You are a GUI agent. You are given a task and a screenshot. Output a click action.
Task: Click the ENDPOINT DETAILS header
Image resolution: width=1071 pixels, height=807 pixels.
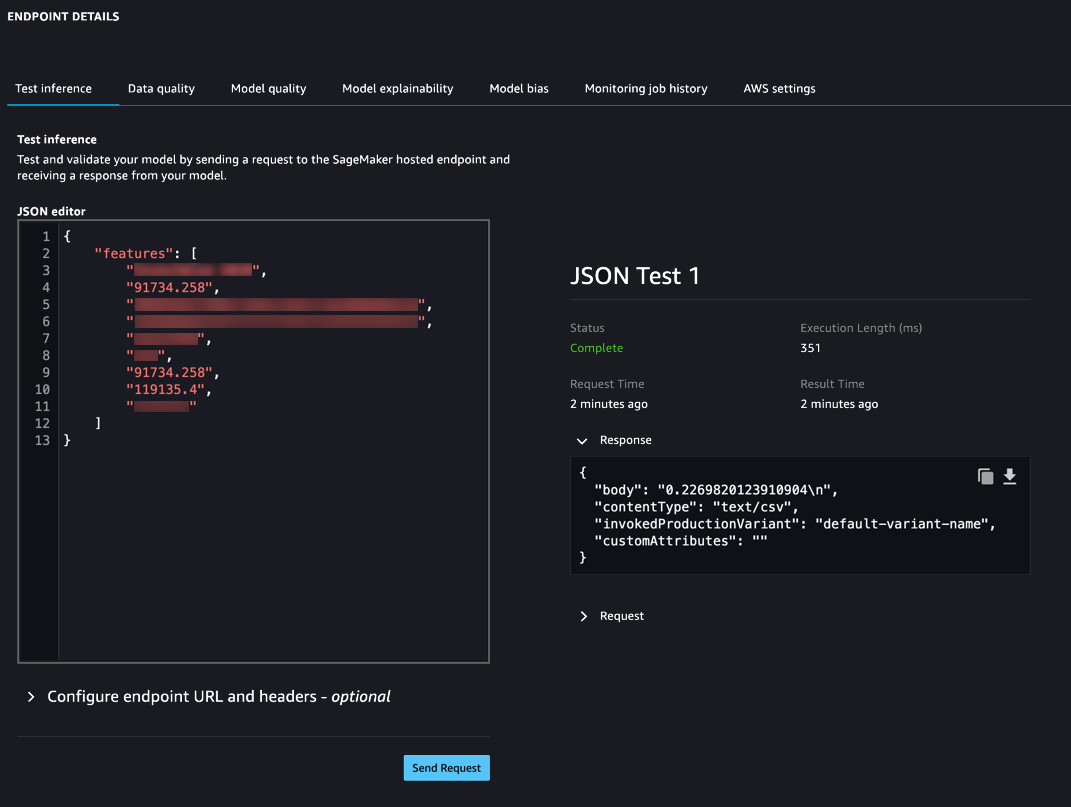[63, 16]
